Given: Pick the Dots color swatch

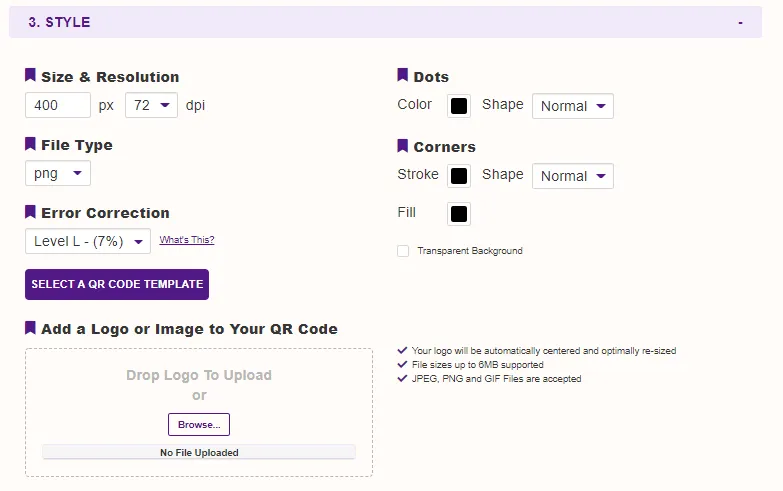Looking at the screenshot, I should [459, 106].
